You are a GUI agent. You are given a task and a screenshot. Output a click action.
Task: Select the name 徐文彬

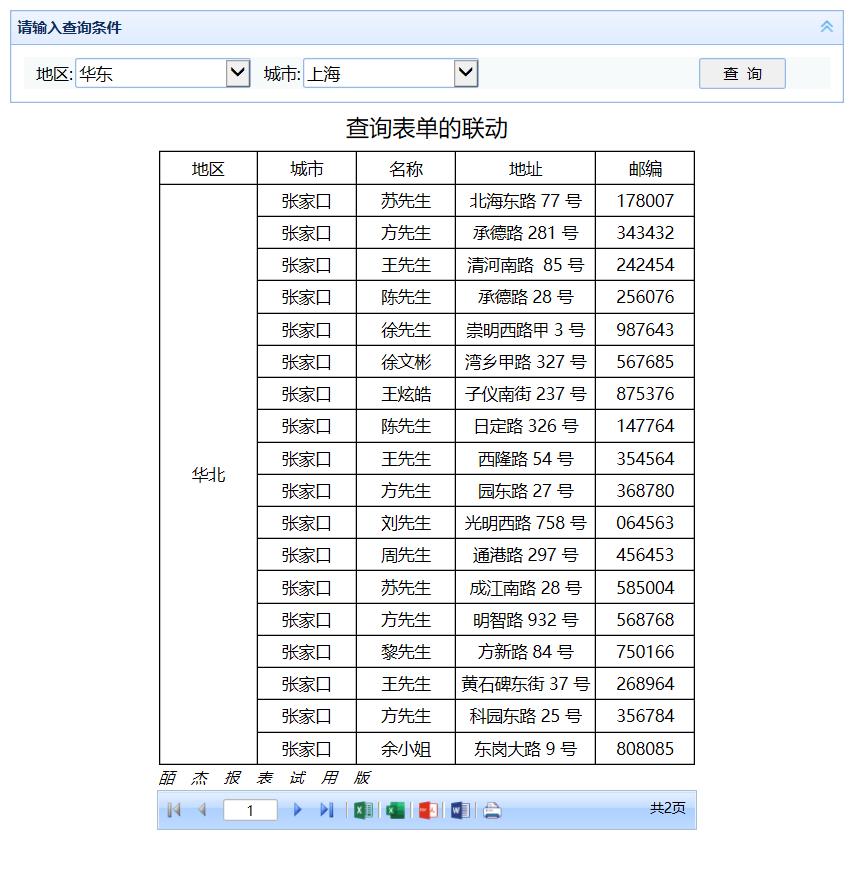406,361
